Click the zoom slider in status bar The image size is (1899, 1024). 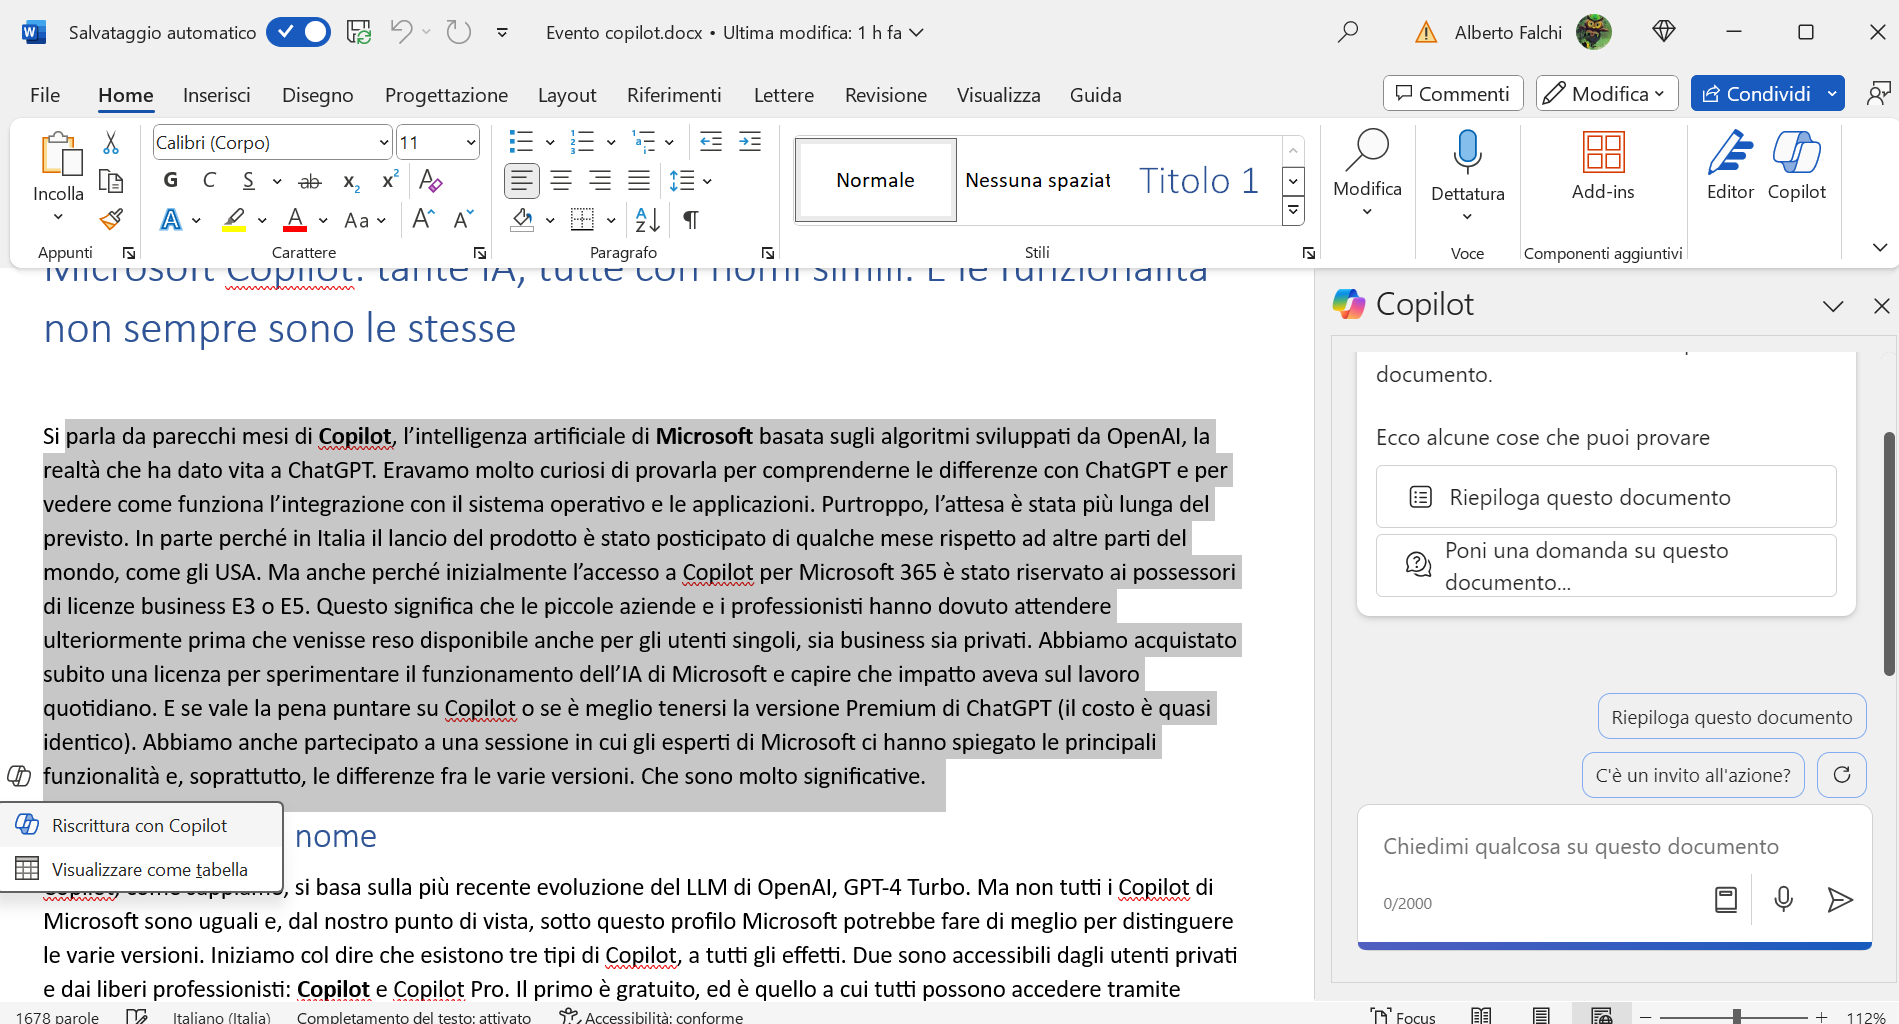pyautogui.click(x=1734, y=1016)
